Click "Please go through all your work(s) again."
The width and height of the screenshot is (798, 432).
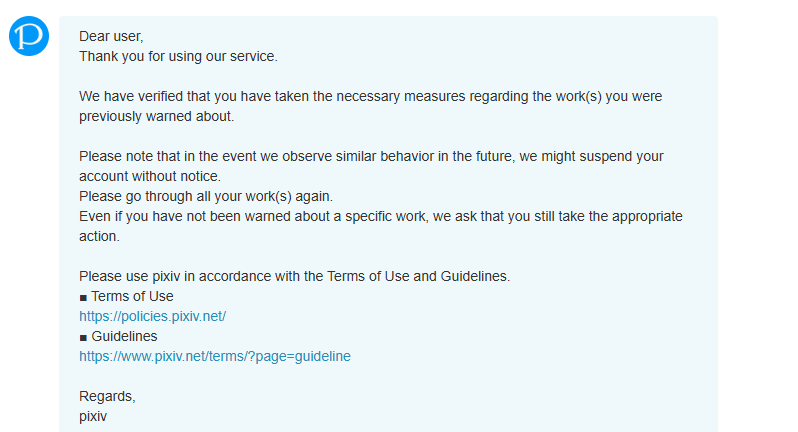tap(206, 196)
